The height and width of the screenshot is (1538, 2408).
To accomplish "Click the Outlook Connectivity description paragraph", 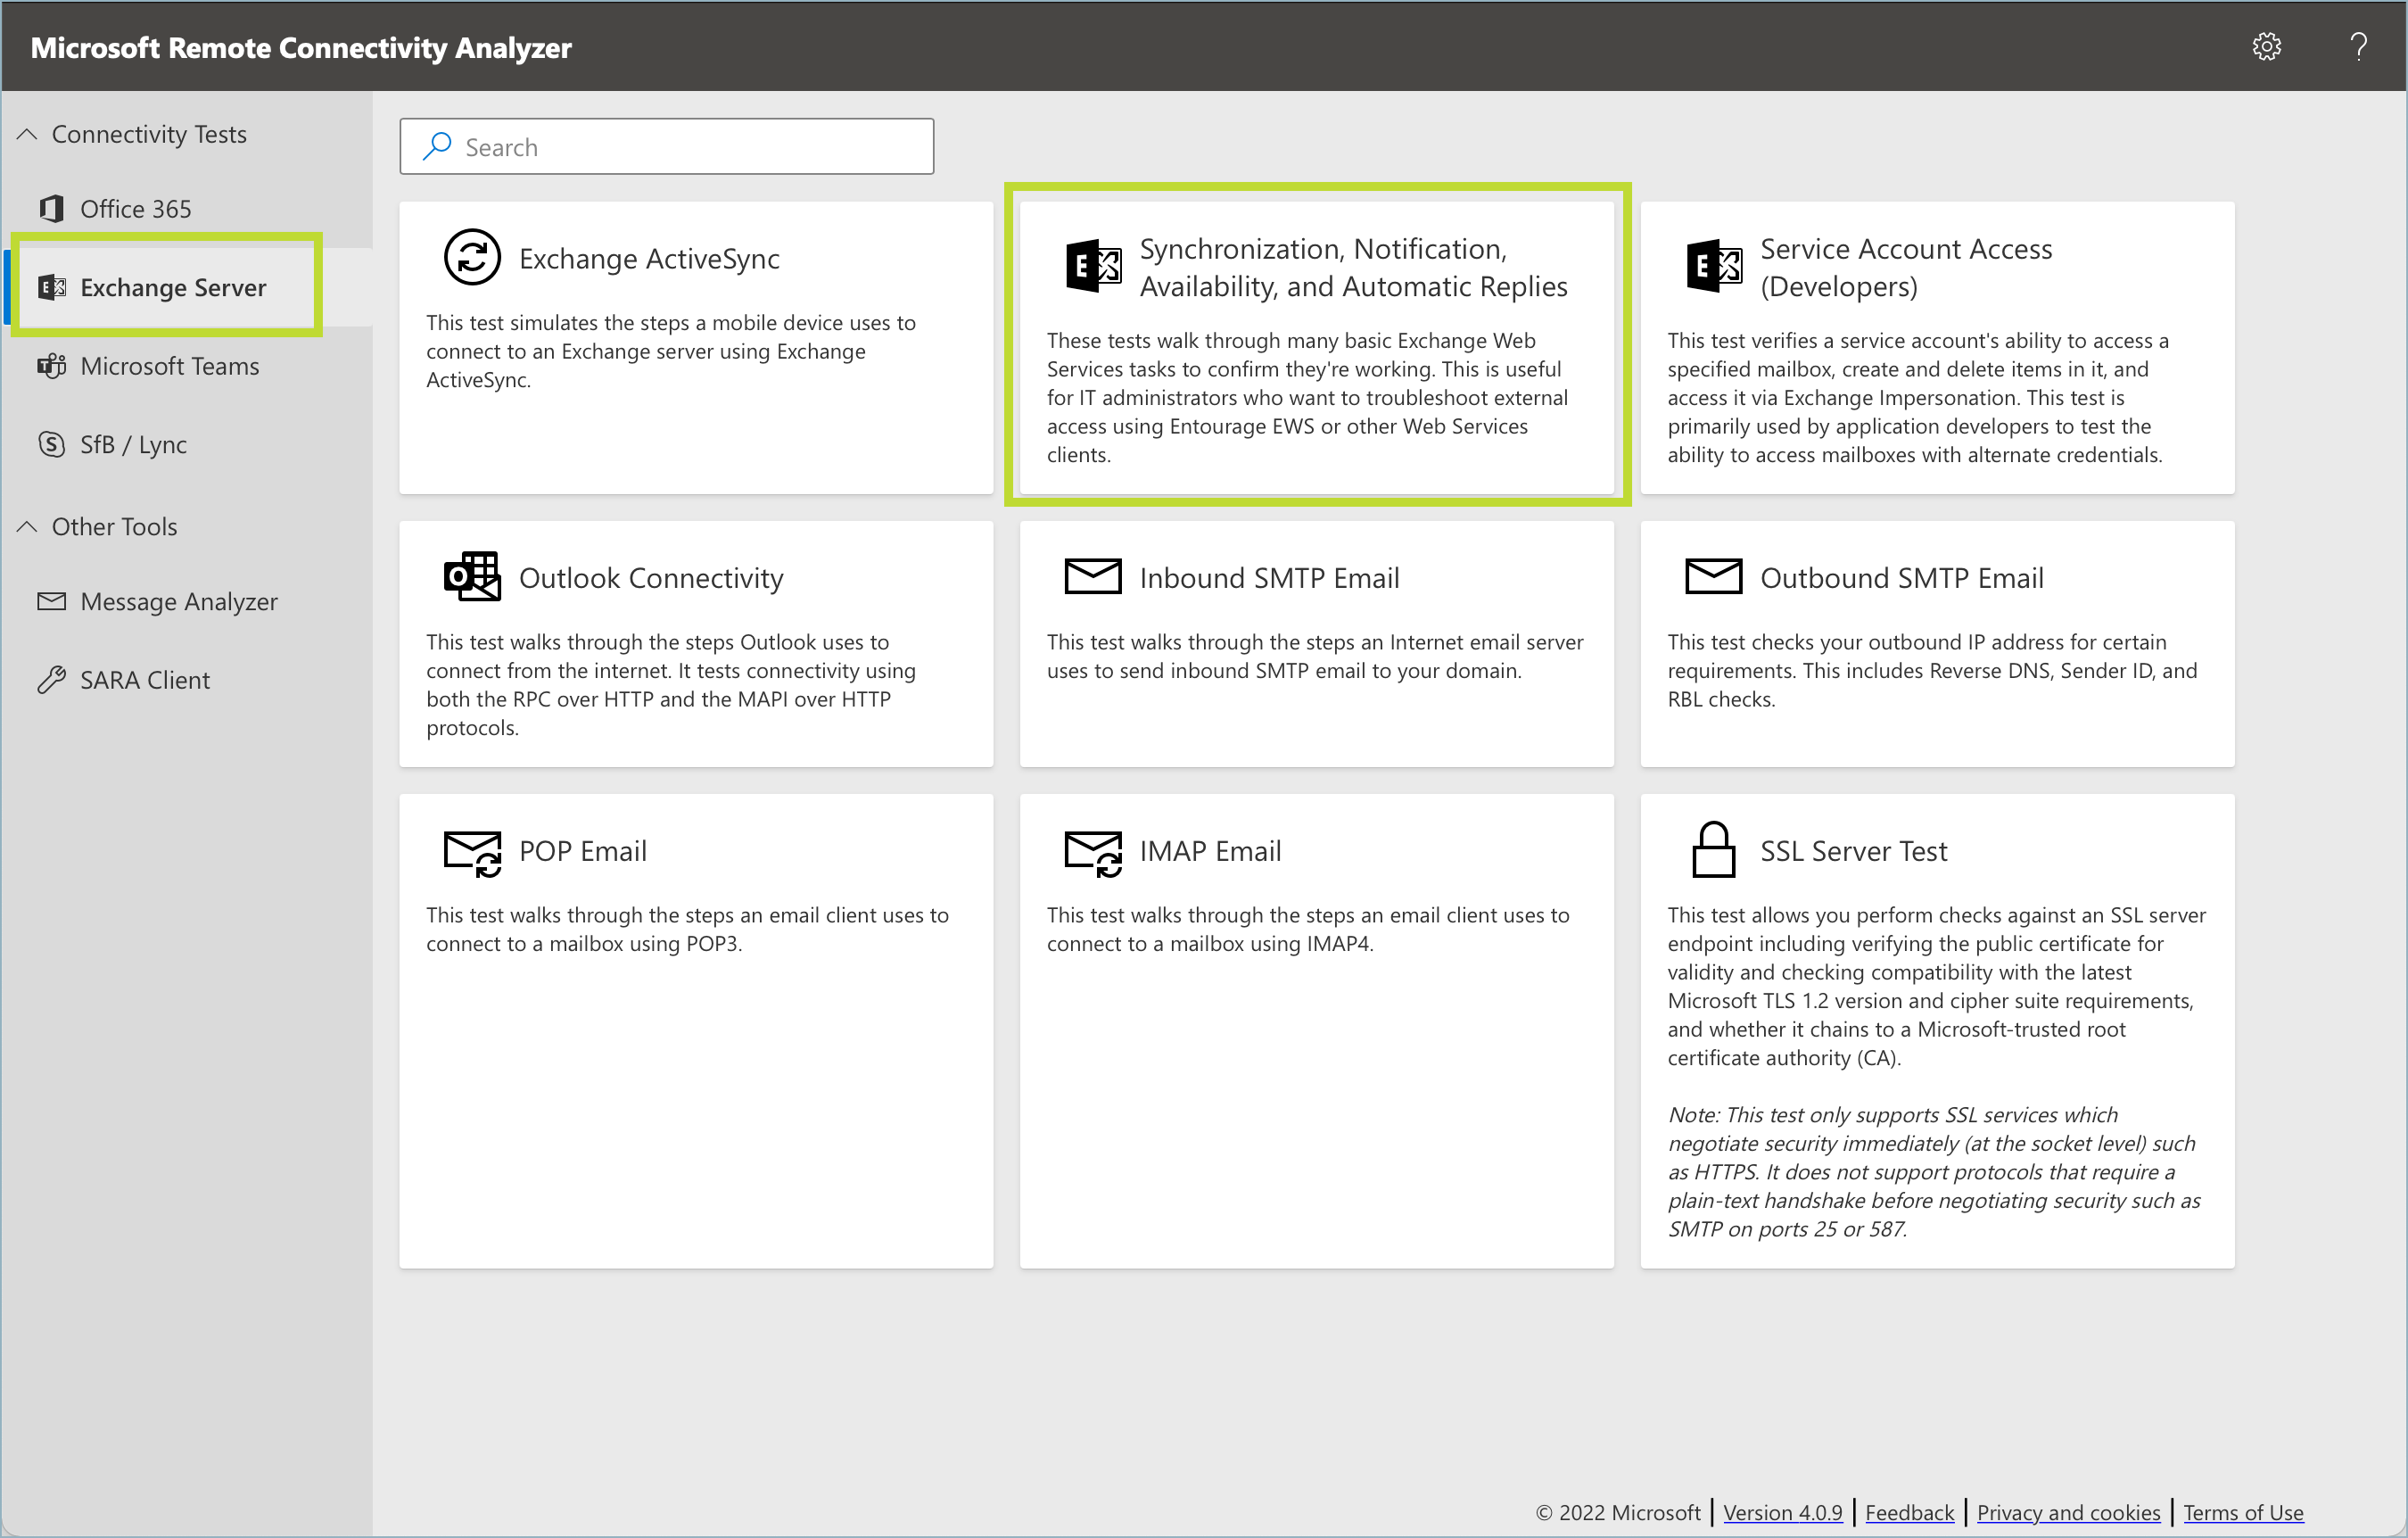I will (x=671, y=685).
